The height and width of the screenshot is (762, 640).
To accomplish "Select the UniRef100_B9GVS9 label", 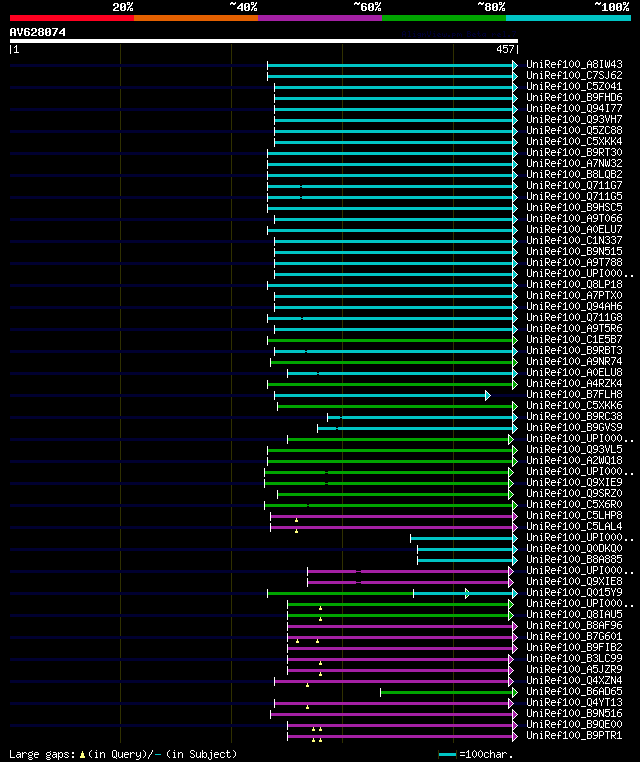I will click(x=574, y=427).
